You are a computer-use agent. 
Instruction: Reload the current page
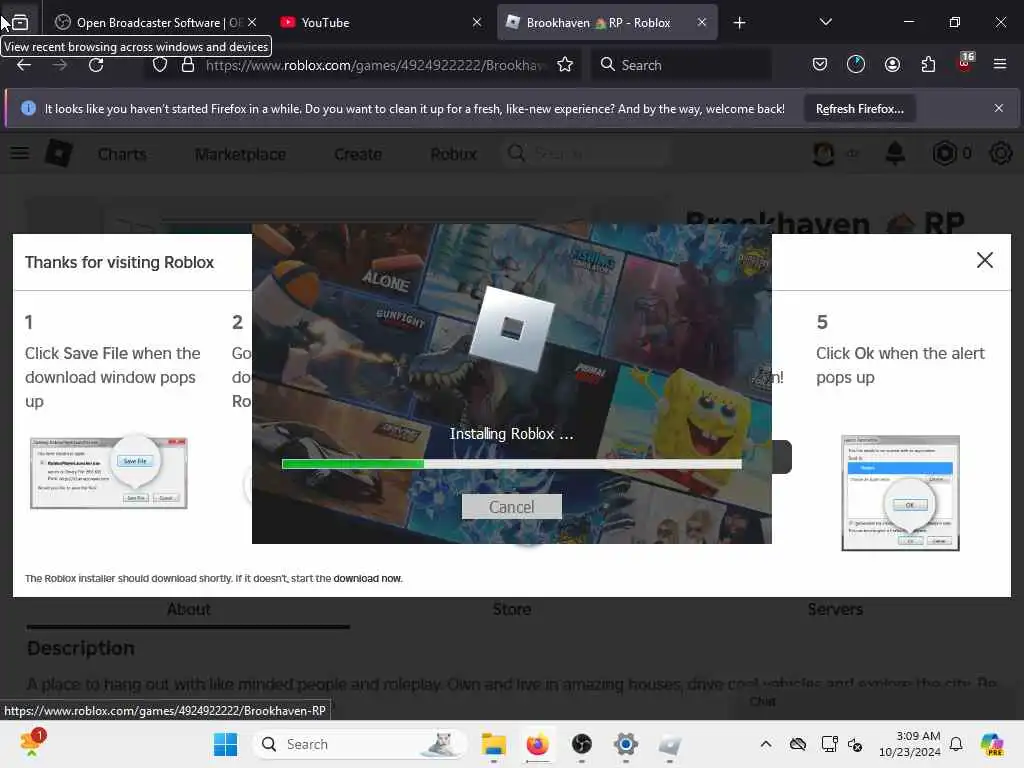pyautogui.click(x=96, y=65)
